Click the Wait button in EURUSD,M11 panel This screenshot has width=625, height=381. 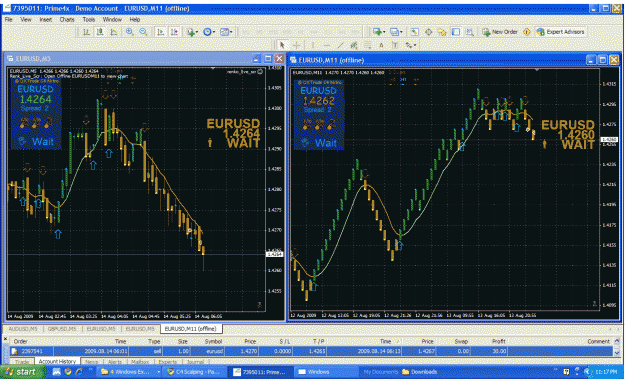319,143
